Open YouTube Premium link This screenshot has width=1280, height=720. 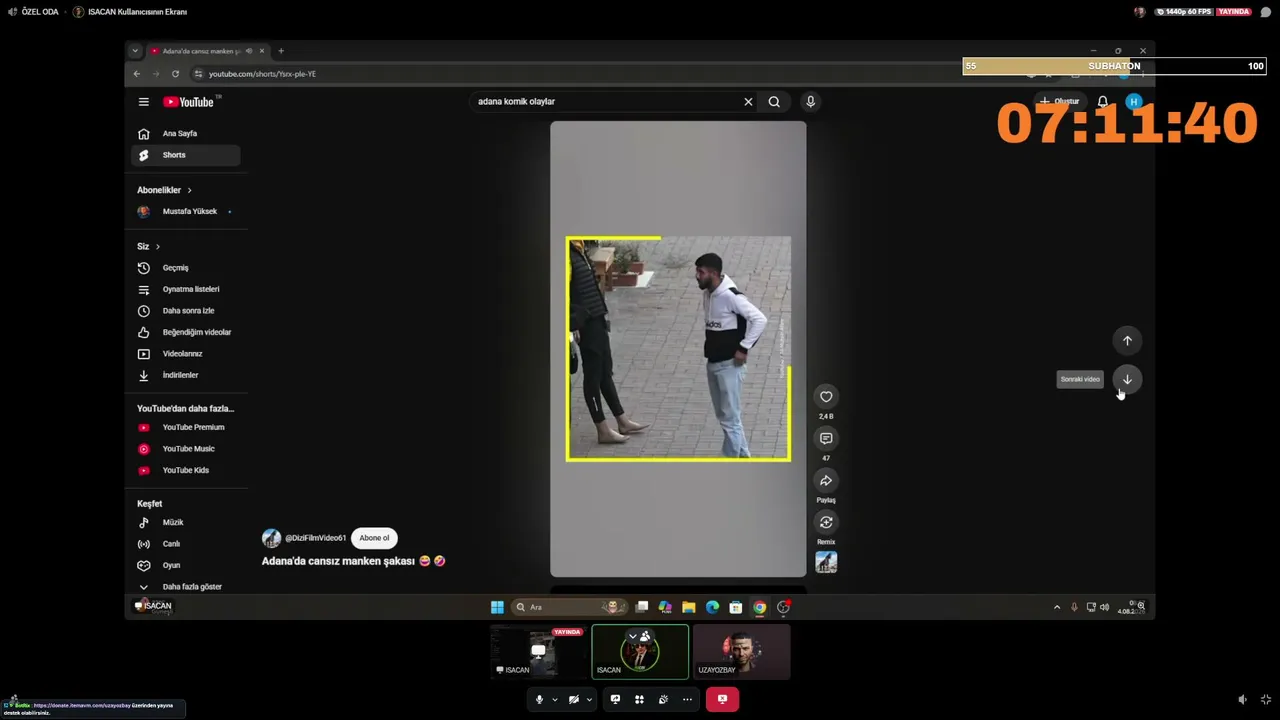coord(185,427)
